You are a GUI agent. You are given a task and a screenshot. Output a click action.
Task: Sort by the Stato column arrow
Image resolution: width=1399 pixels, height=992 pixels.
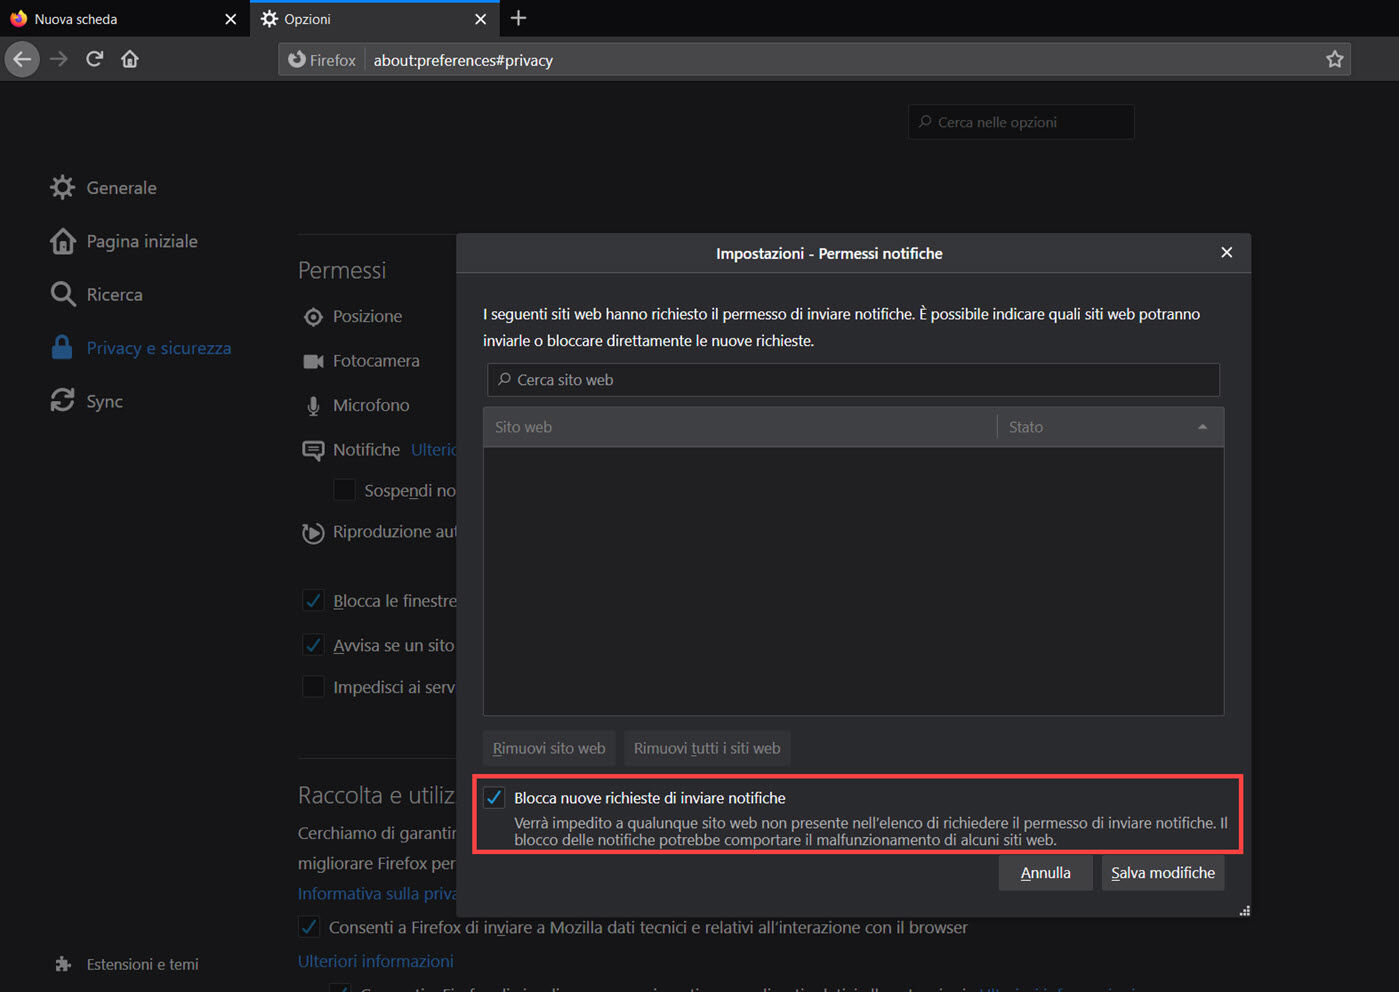coord(1202,427)
